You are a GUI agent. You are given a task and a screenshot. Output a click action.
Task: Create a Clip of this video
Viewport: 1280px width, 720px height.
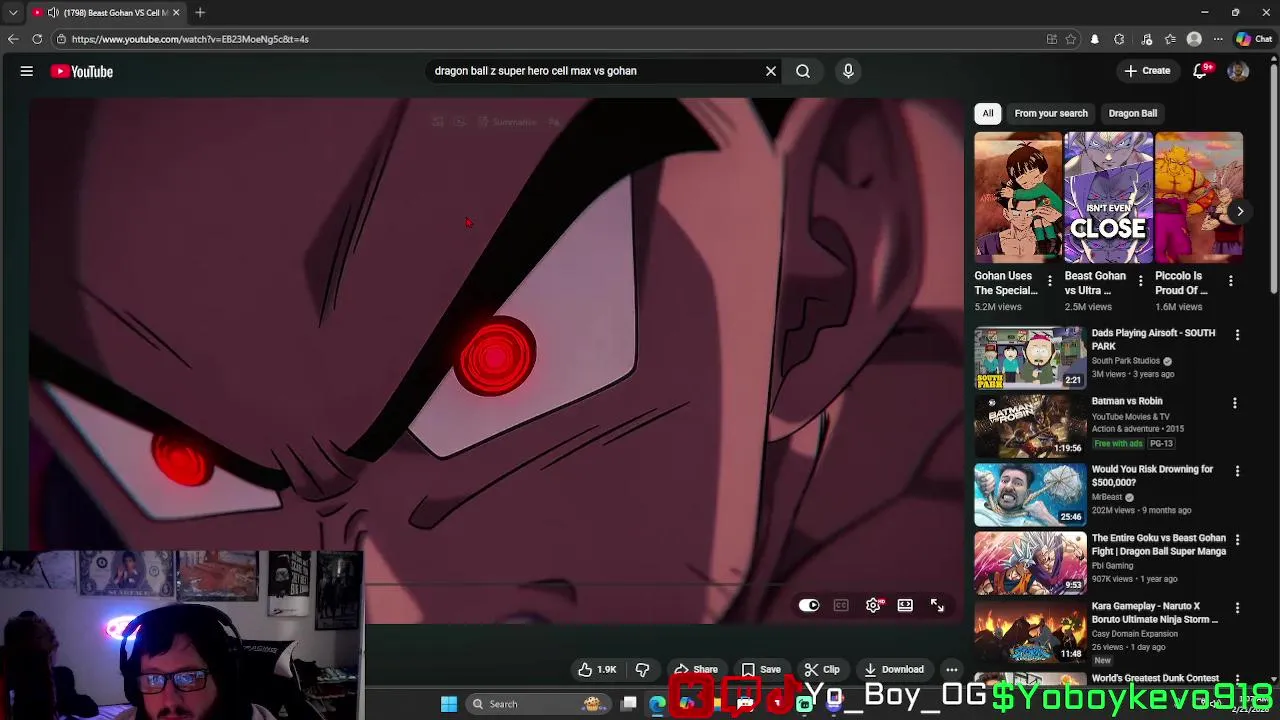point(822,669)
